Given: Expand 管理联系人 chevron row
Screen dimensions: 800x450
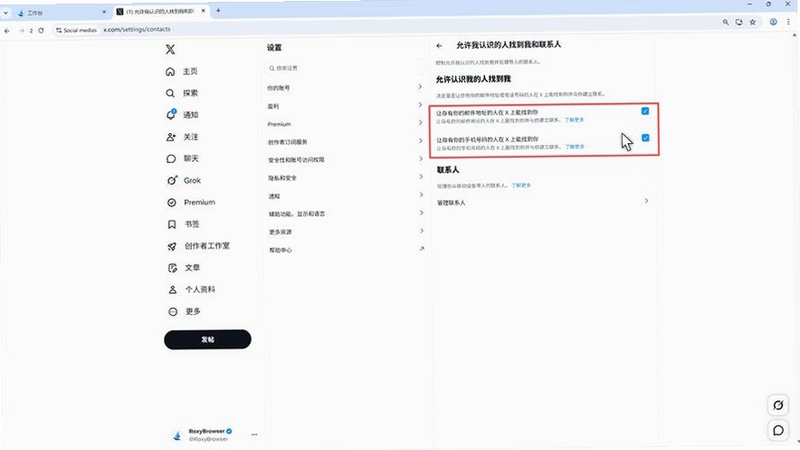Looking at the screenshot, I should [543, 202].
